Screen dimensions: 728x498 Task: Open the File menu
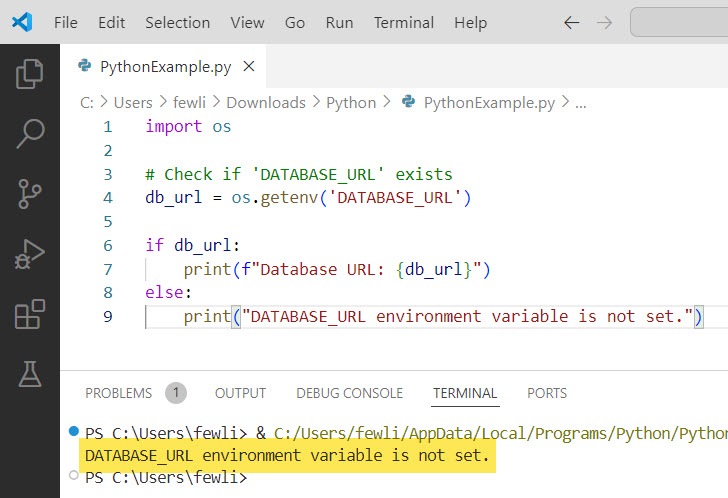(x=65, y=22)
